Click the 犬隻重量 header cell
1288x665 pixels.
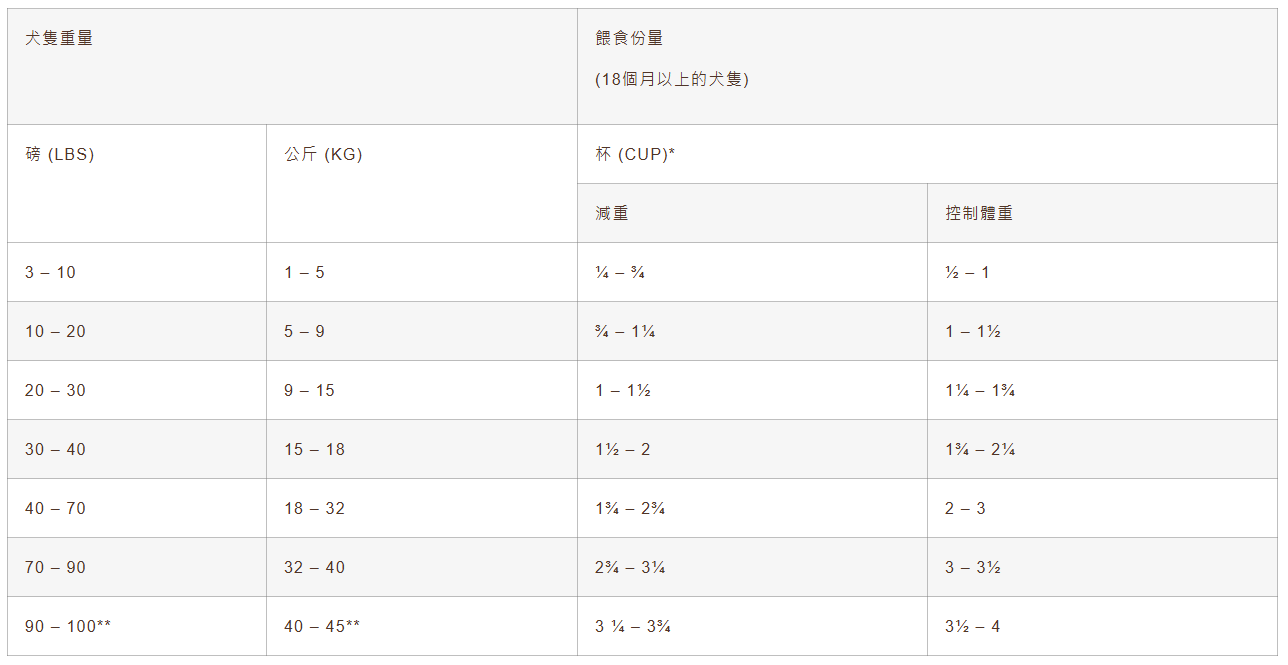pos(59,39)
